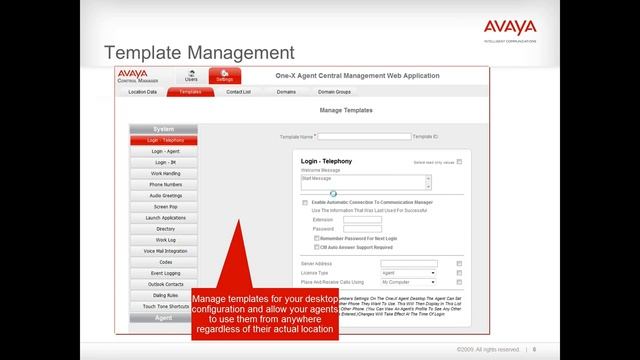Viewport: 640px width, 360px height.
Task: Open the Directory section
Action: [164, 229]
